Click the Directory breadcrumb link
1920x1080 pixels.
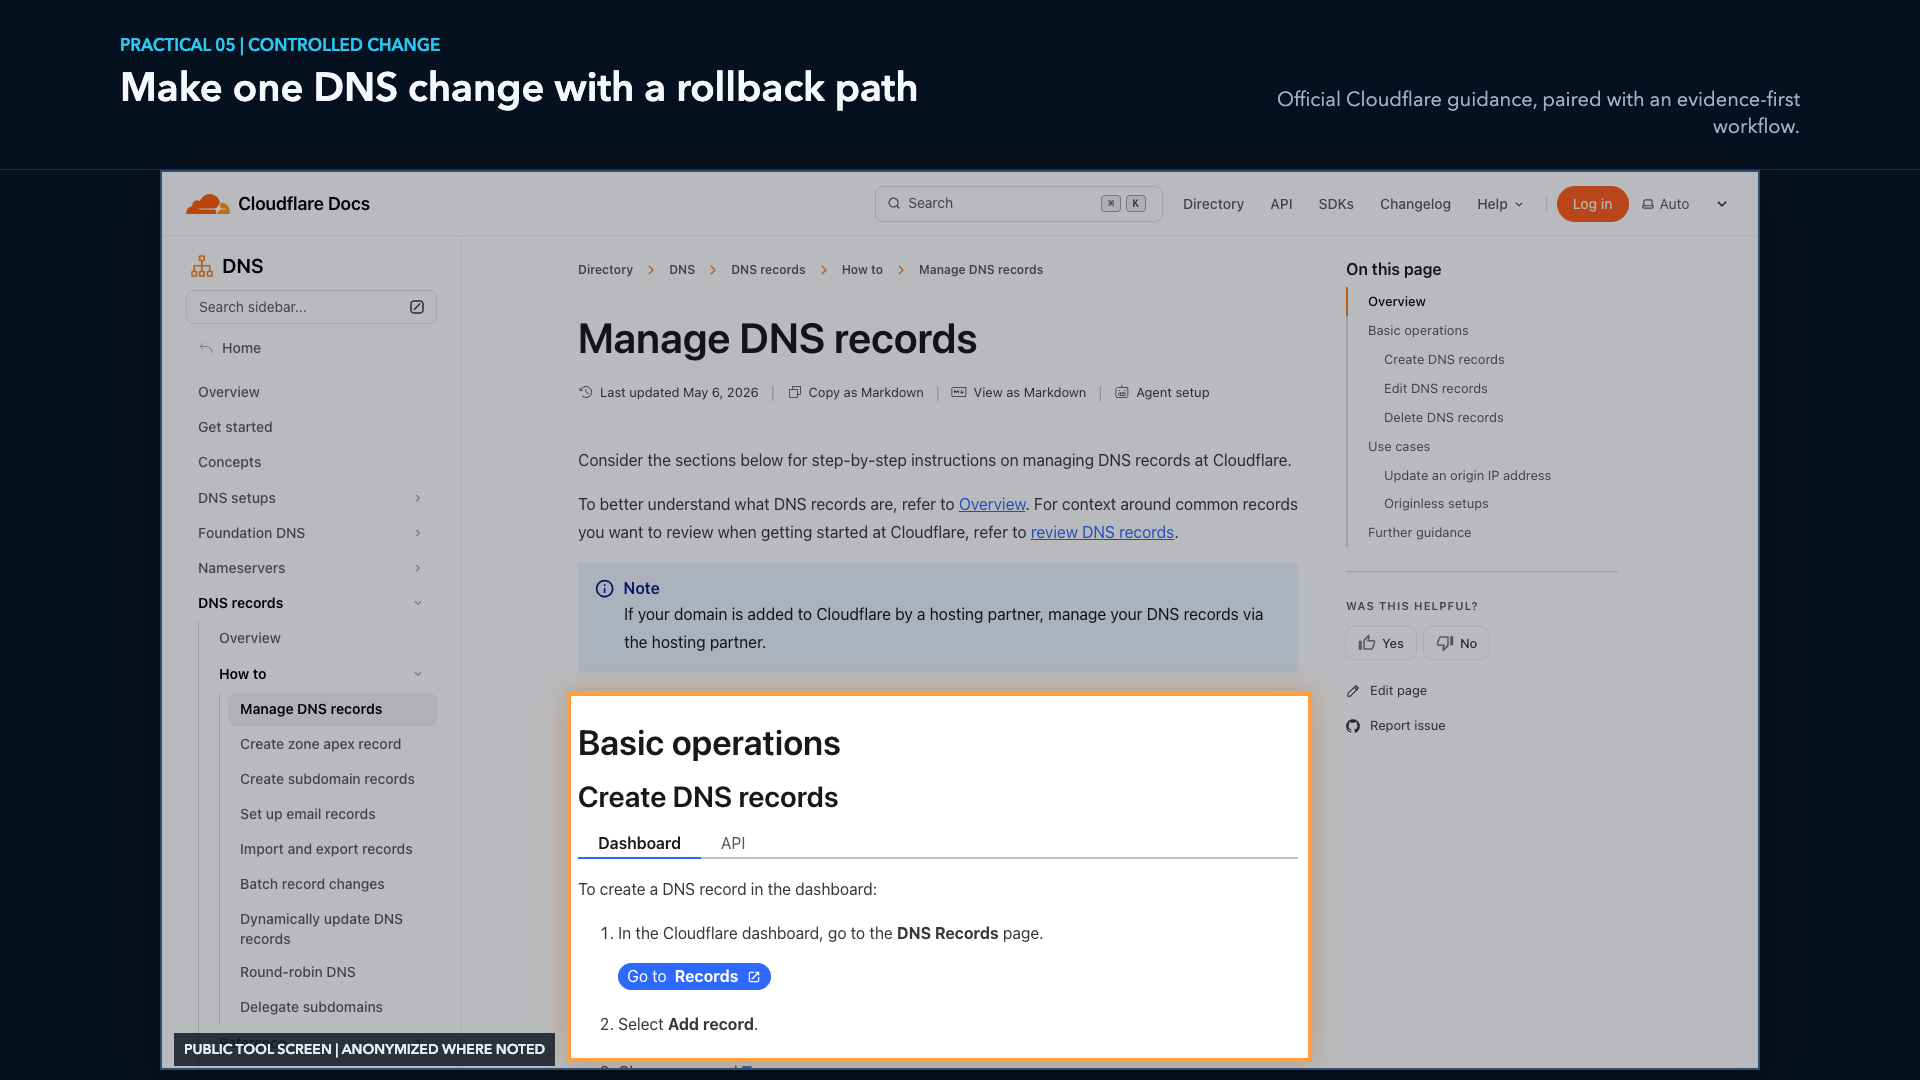[x=605, y=270]
